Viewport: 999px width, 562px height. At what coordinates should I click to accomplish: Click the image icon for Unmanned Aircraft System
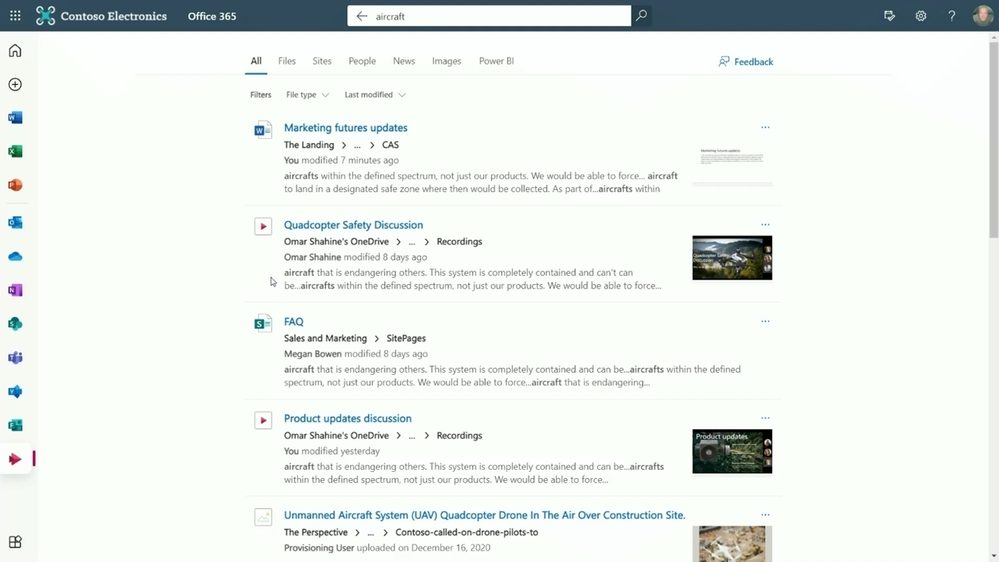(263, 517)
